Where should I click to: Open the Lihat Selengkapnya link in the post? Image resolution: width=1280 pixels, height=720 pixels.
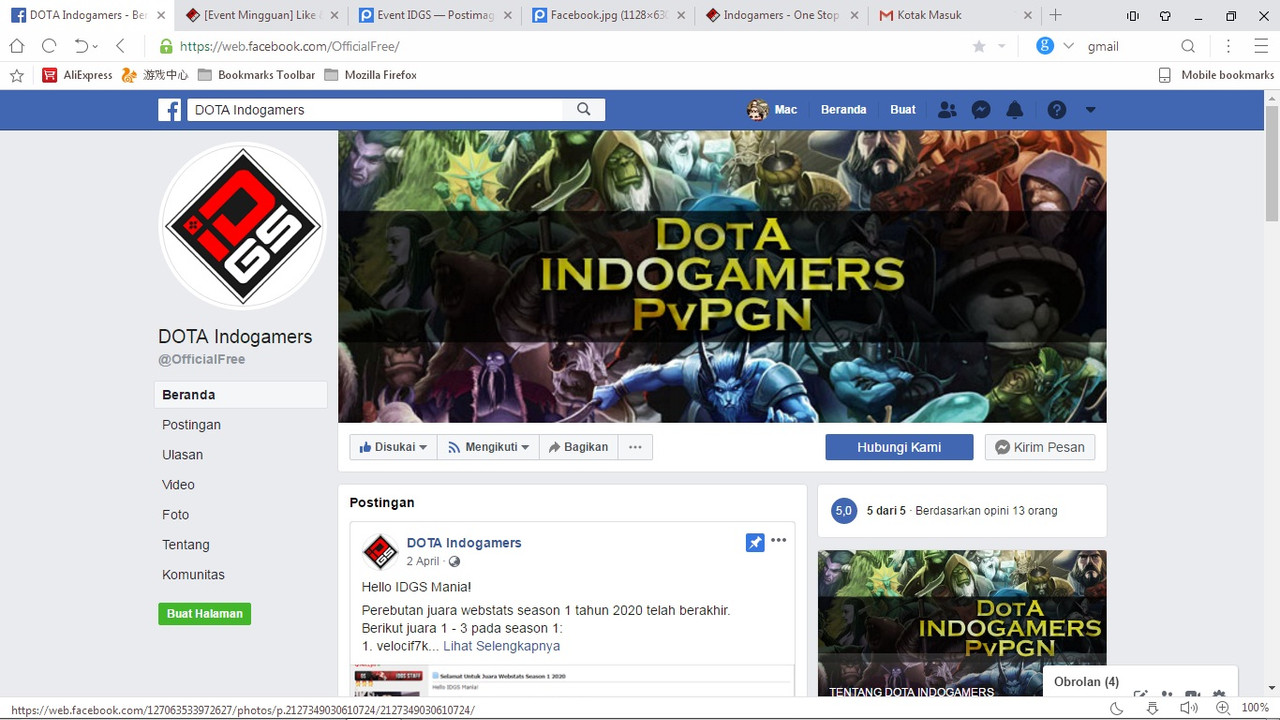[501, 645]
